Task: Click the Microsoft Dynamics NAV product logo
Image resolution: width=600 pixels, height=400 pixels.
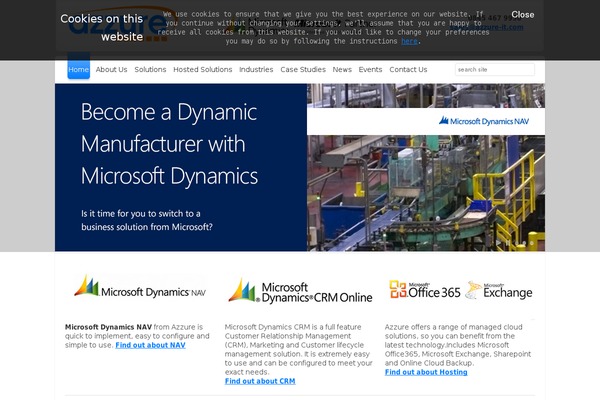Action: point(140,287)
